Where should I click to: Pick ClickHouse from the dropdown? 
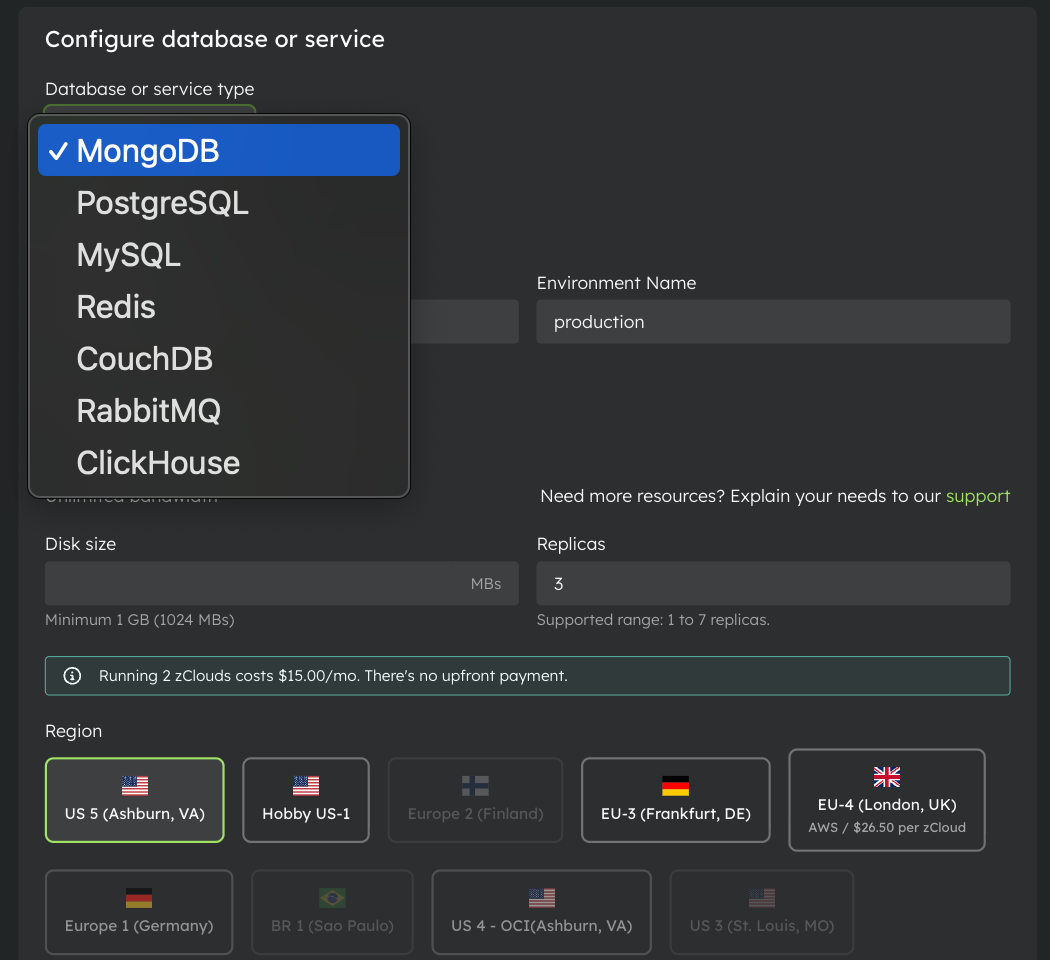coord(219,463)
